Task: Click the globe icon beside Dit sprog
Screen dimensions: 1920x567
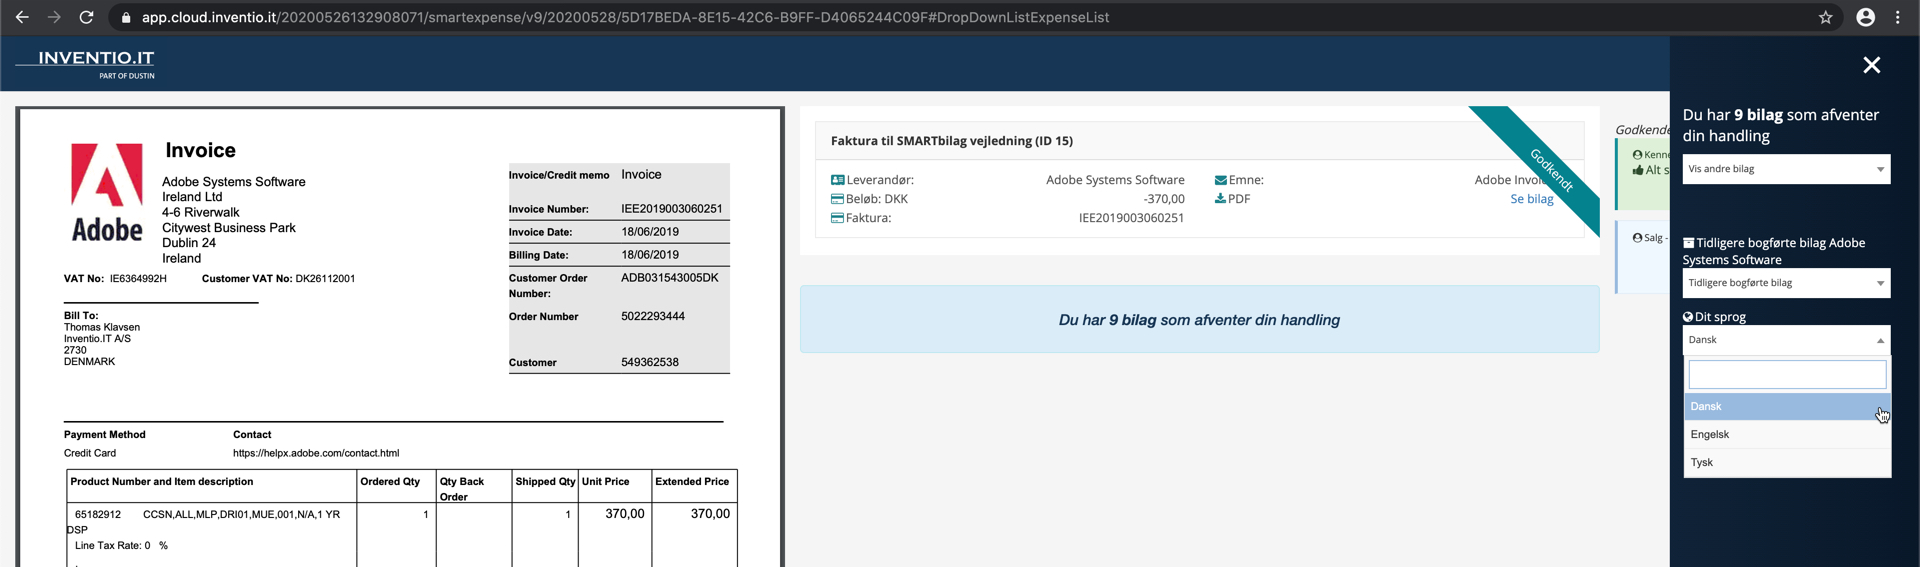Action: (x=1688, y=317)
